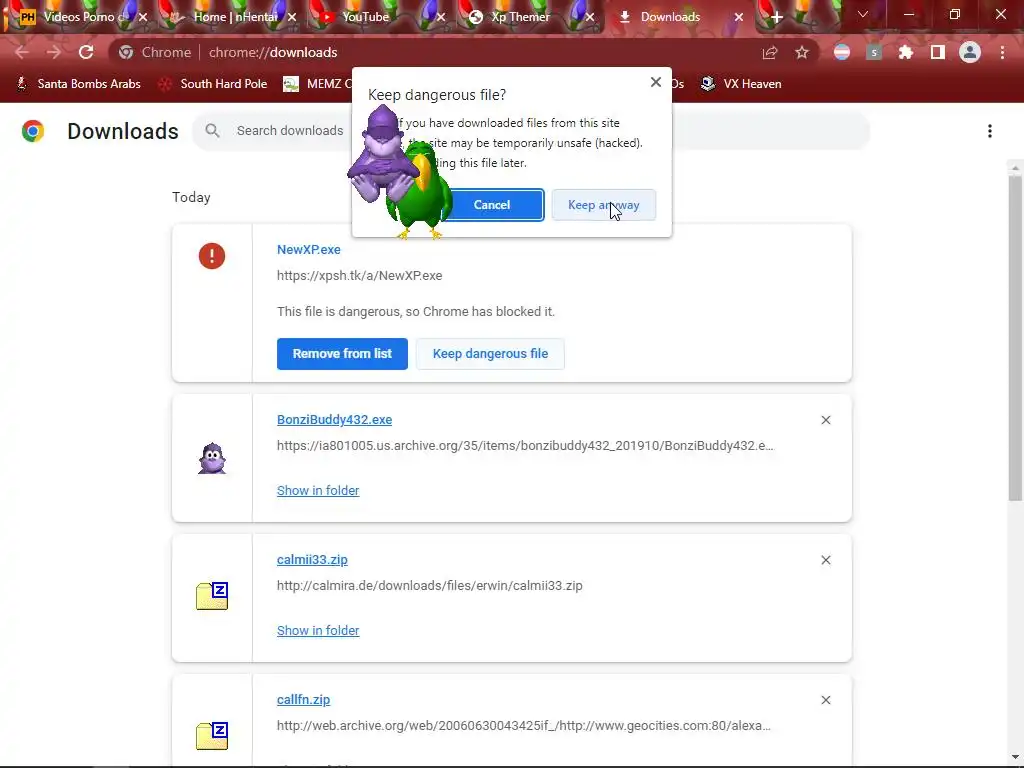Image resolution: width=1024 pixels, height=768 pixels.
Task: Click Cancel in the dialog
Action: tap(492, 205)
